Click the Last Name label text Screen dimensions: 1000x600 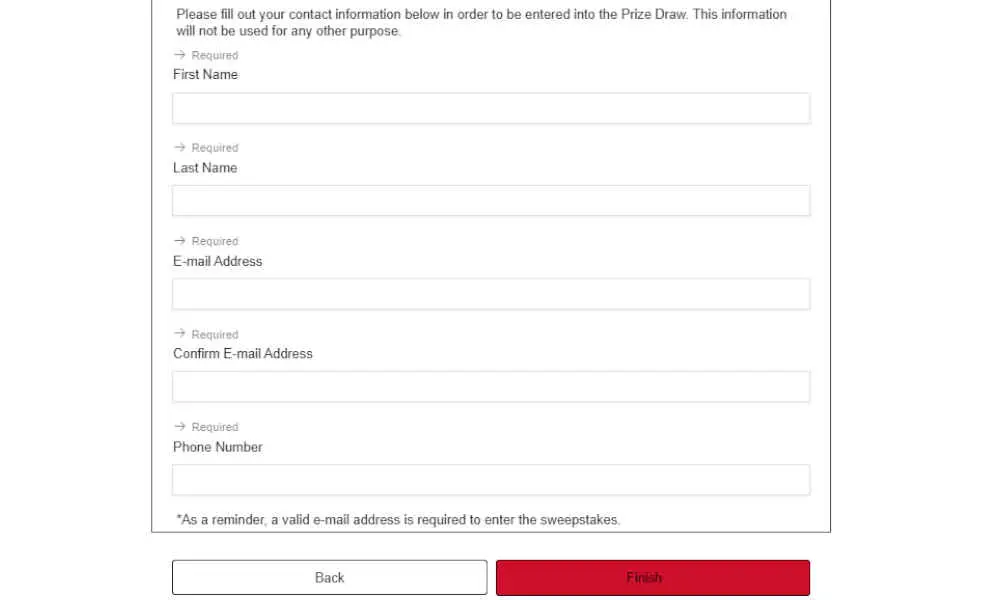click(x=205, y=168)
